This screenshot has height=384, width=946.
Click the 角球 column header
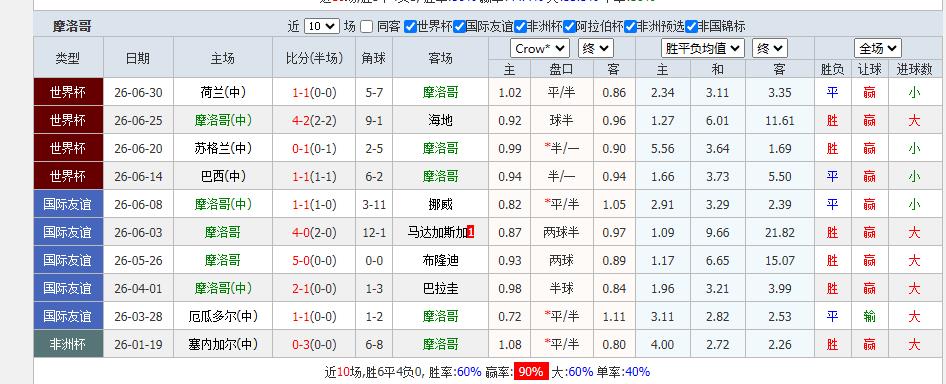click(373, 58)
